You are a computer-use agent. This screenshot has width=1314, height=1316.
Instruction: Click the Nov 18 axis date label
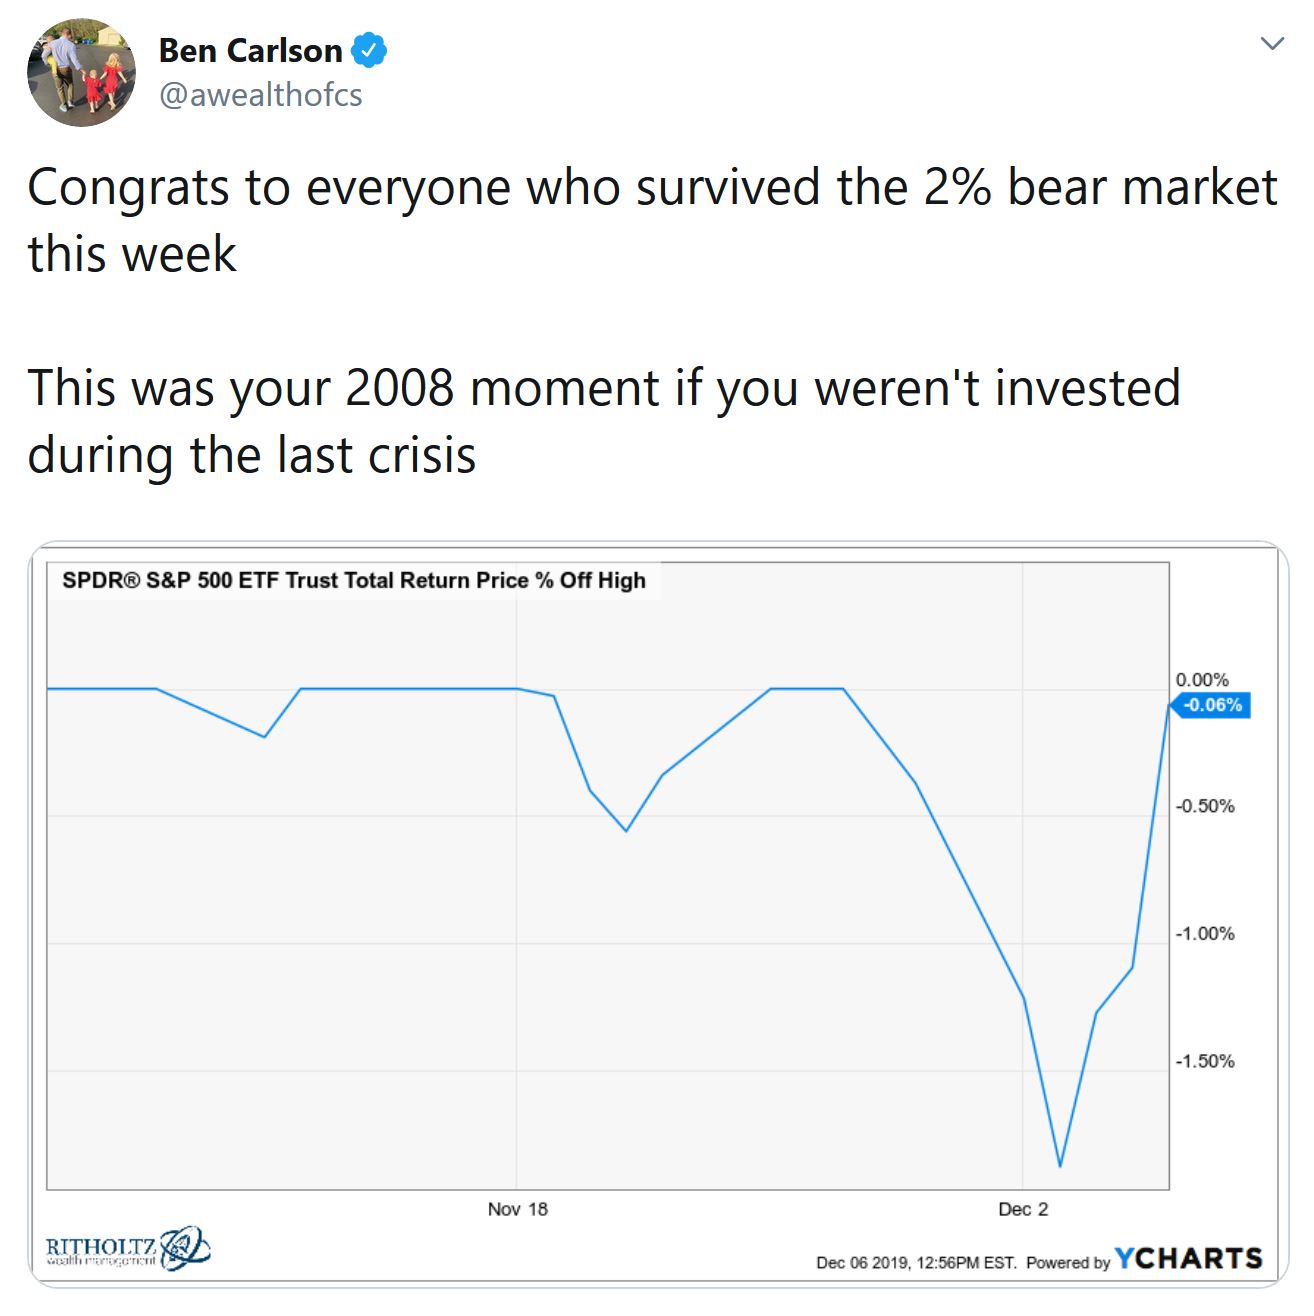(x=517, y=1209)
